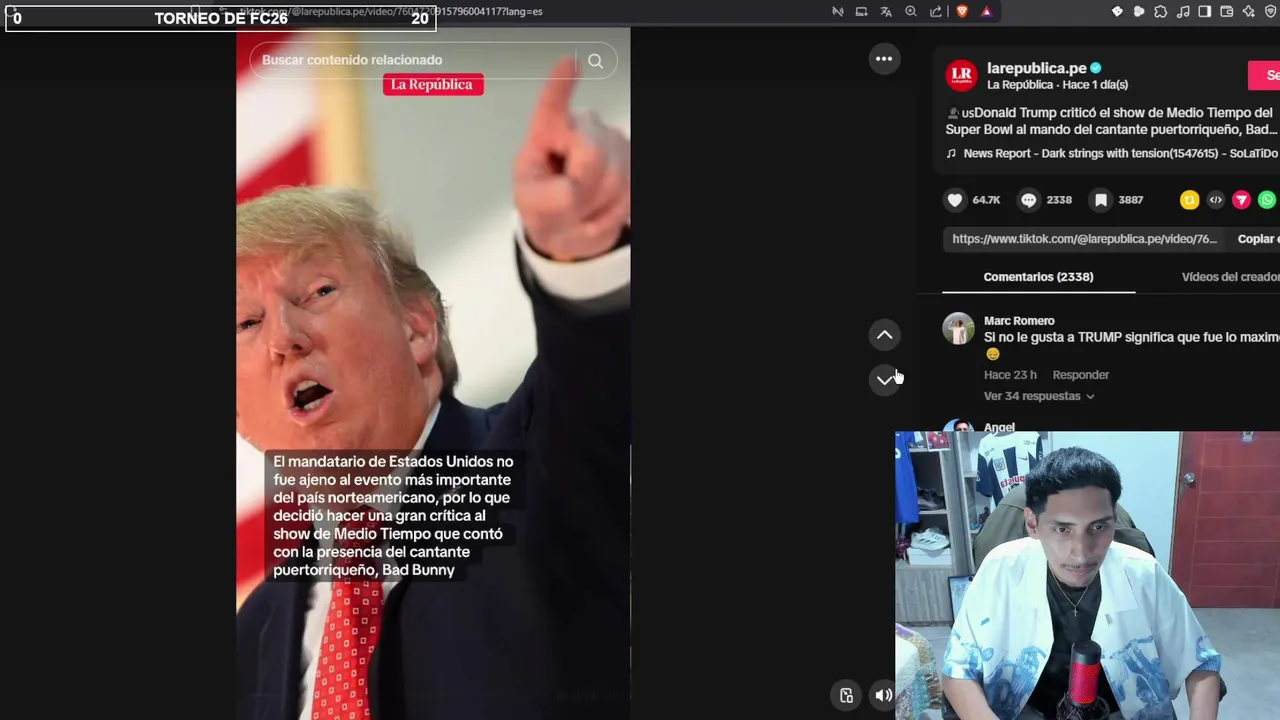This screenshot has width=1280, height=720.
Task: Click the cast screen icon in address bar
Action: coord(861,12)
